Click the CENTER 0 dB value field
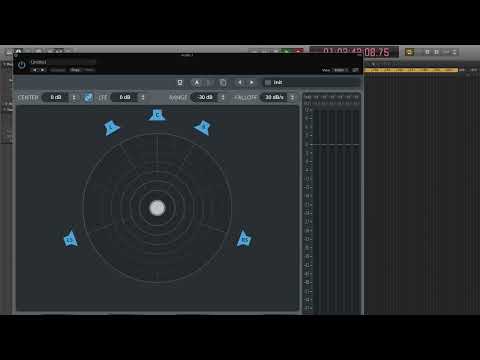480x360 pixels. 56,97
